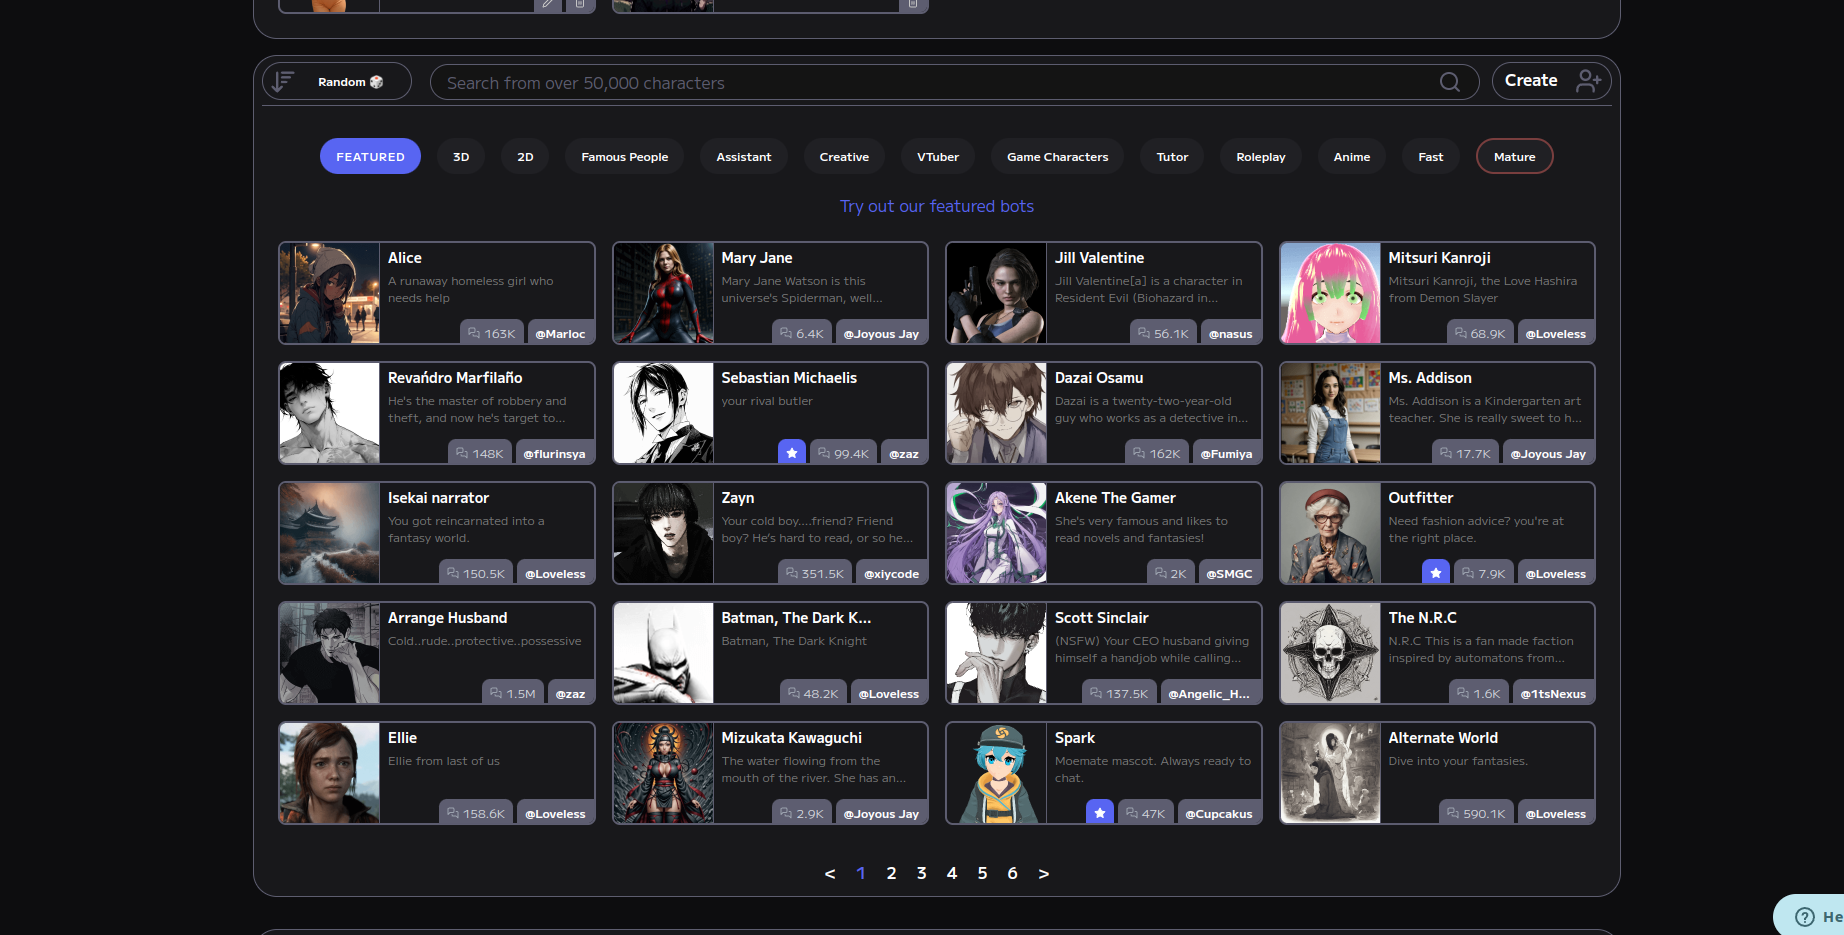
Task: Open the Batman, The Dark K... title
Action: pos(796,618)
